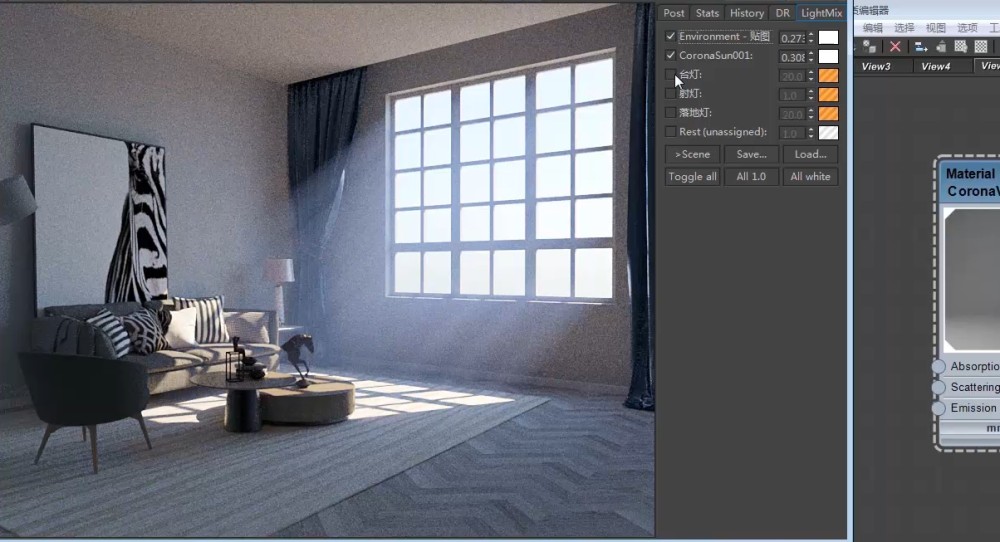The width and height of the screenshot is (1000, 542).
Task: Enable the Rest (unassigned) checkbox
Action: [x=670, y=132]
